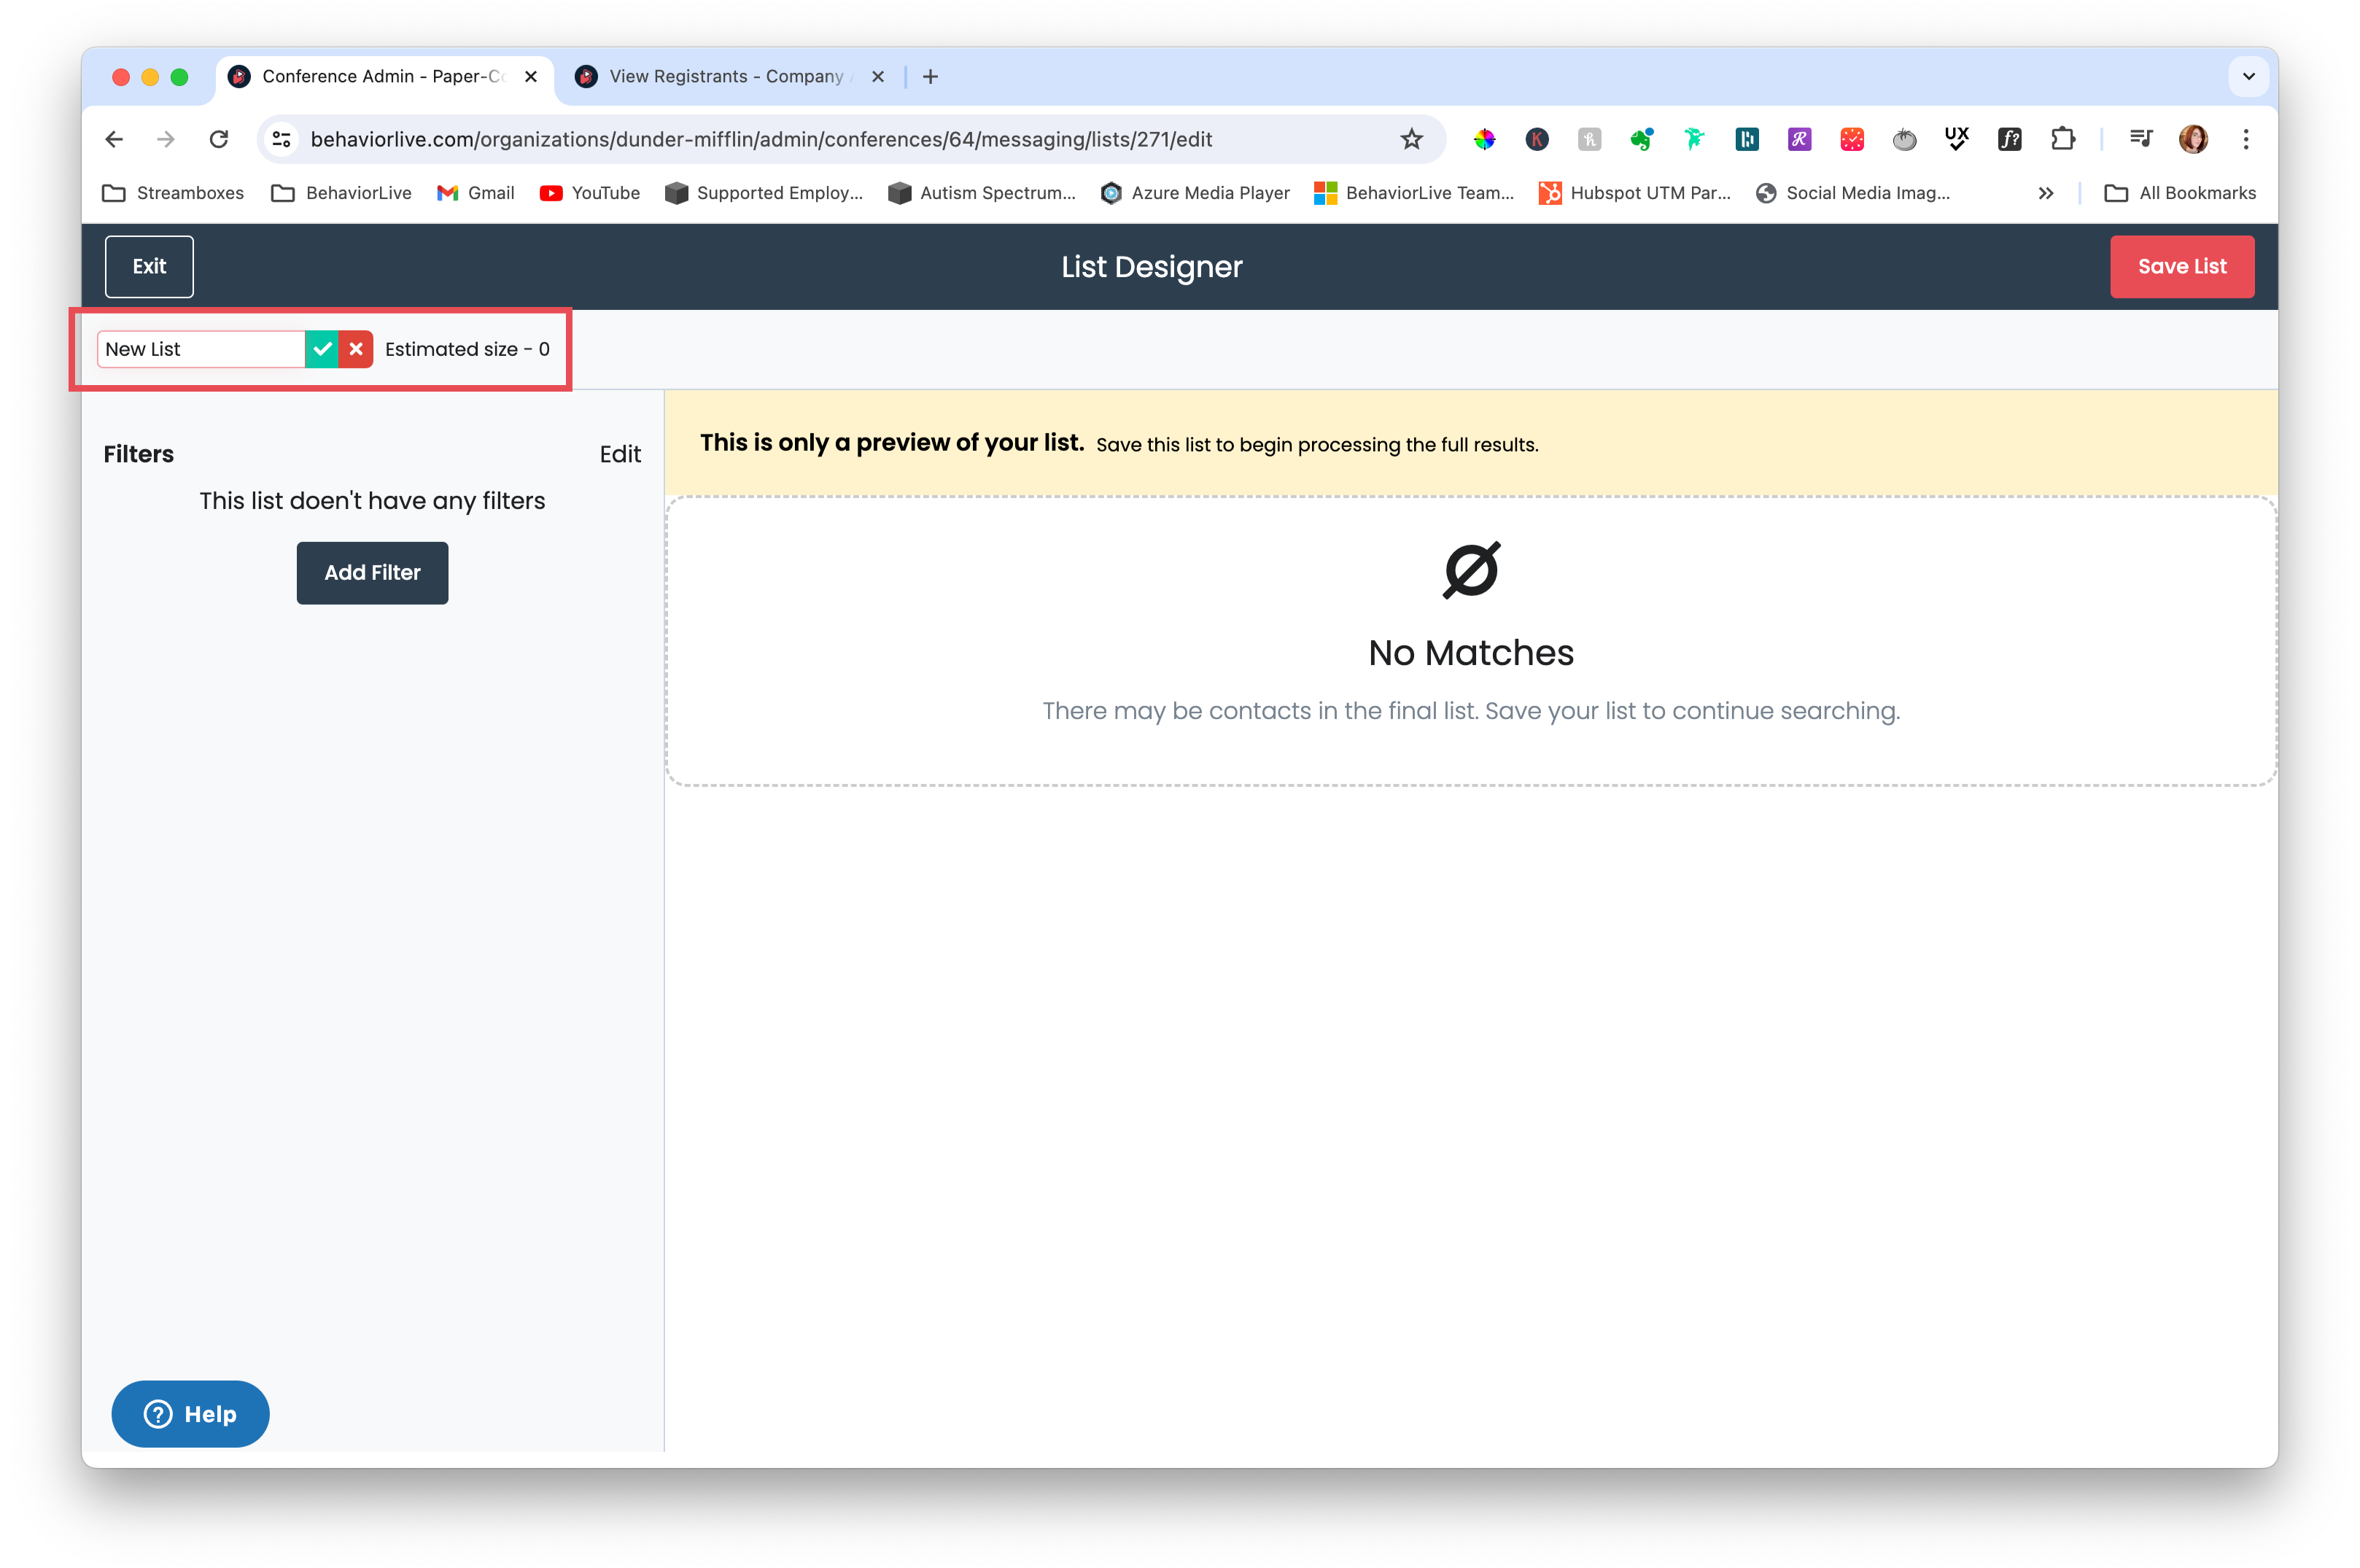Cancel list rename with red X
Screen dimensions: 2360x1568
[x=356, y=349]
